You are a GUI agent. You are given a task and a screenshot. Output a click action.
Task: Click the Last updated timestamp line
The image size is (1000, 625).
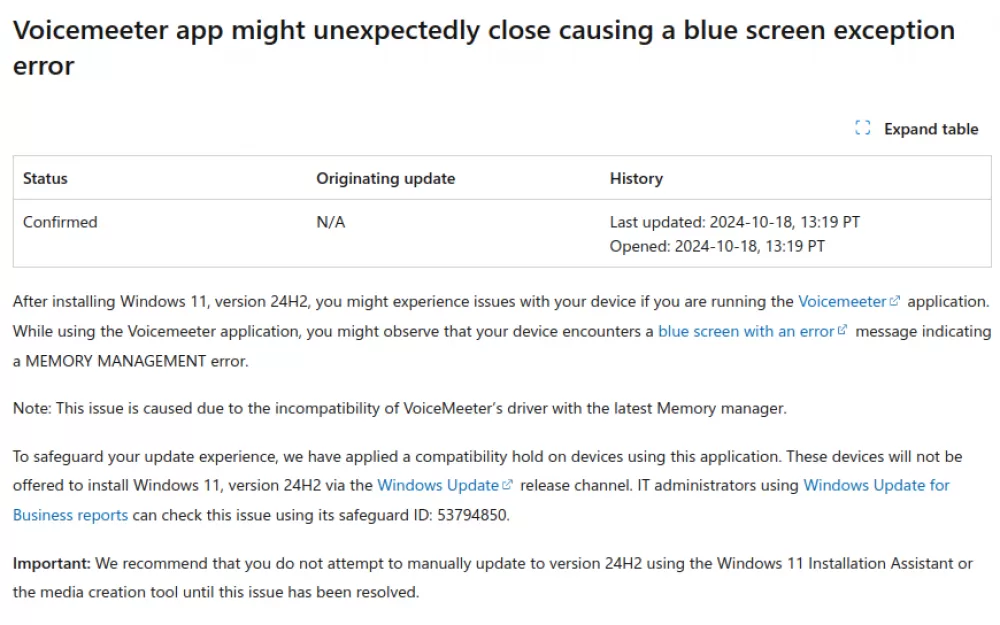(x=734, y=222)
